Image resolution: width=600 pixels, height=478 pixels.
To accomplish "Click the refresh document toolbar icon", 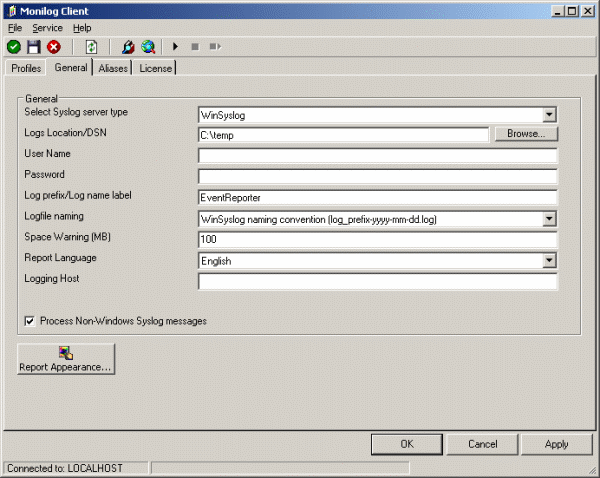I will point(91,47).
